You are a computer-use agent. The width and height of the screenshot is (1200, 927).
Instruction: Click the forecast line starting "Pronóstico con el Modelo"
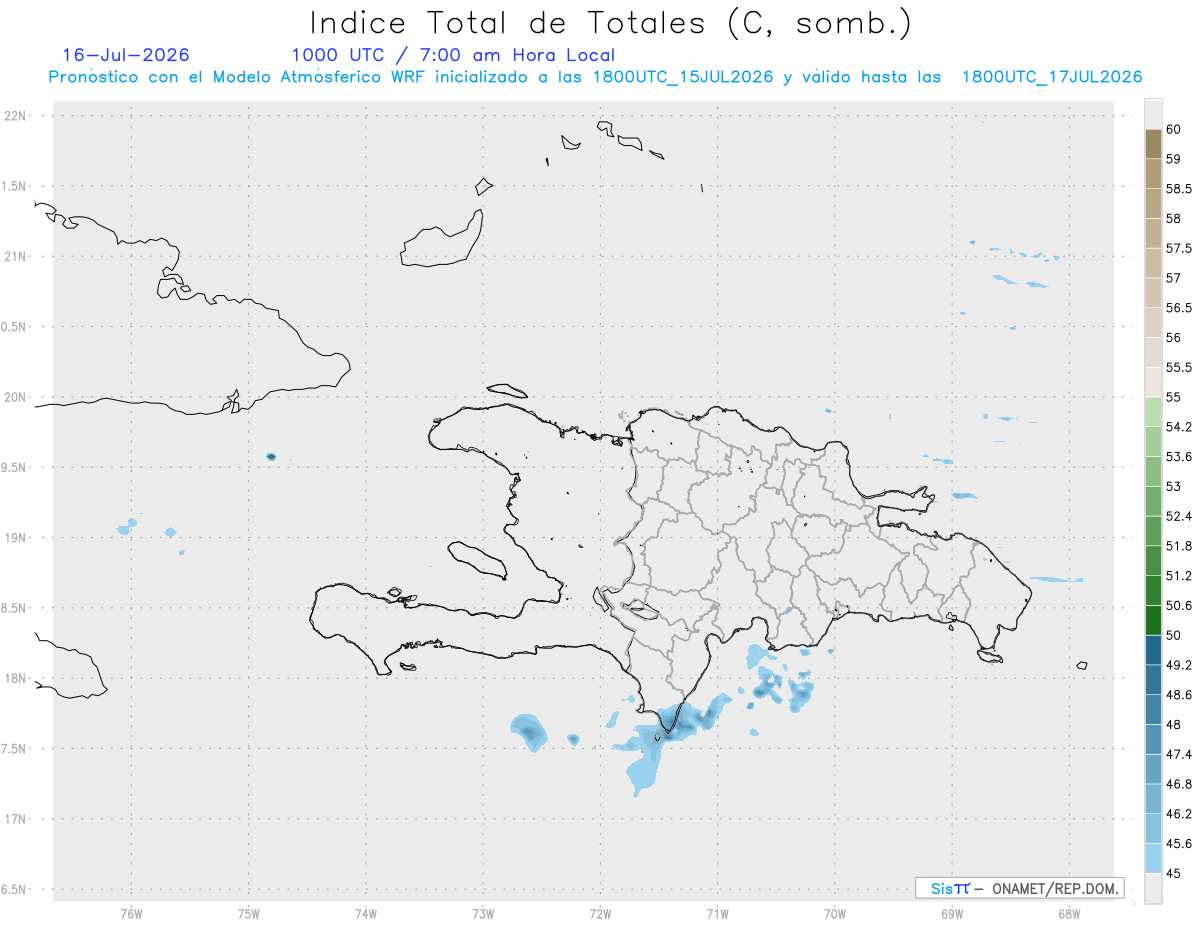[x=595, y=77]
